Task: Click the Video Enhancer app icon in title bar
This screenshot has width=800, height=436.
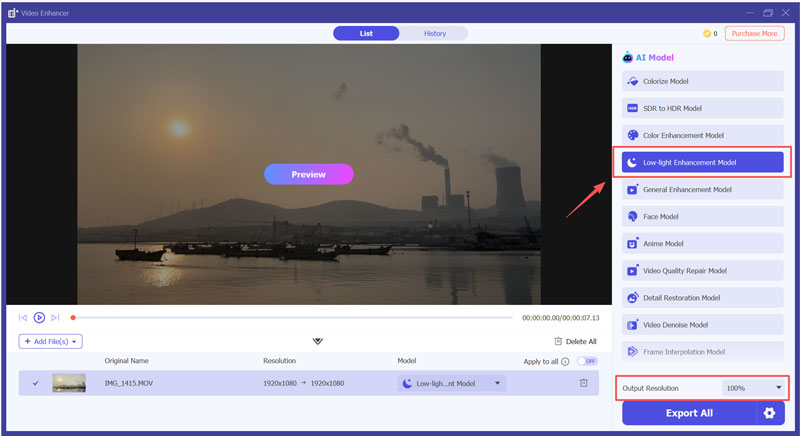Action: pyautogui.click(x=13, y=13)
